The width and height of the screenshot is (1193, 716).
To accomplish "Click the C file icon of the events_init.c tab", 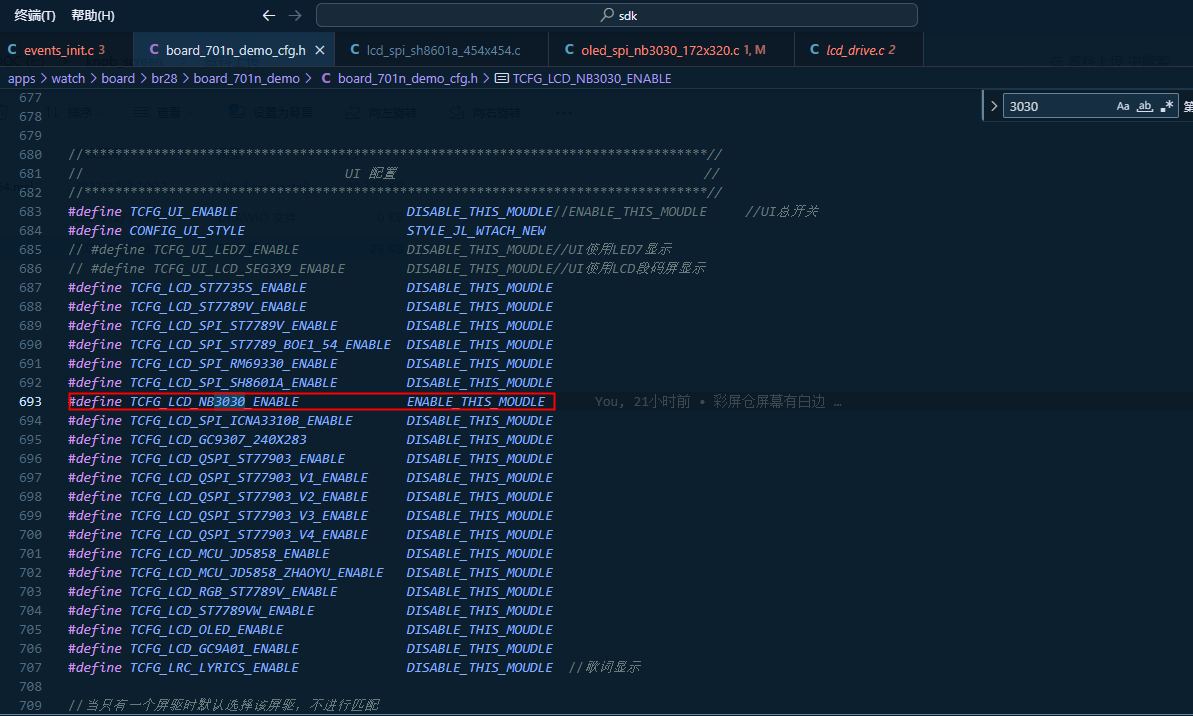I will tap(12, 49).
